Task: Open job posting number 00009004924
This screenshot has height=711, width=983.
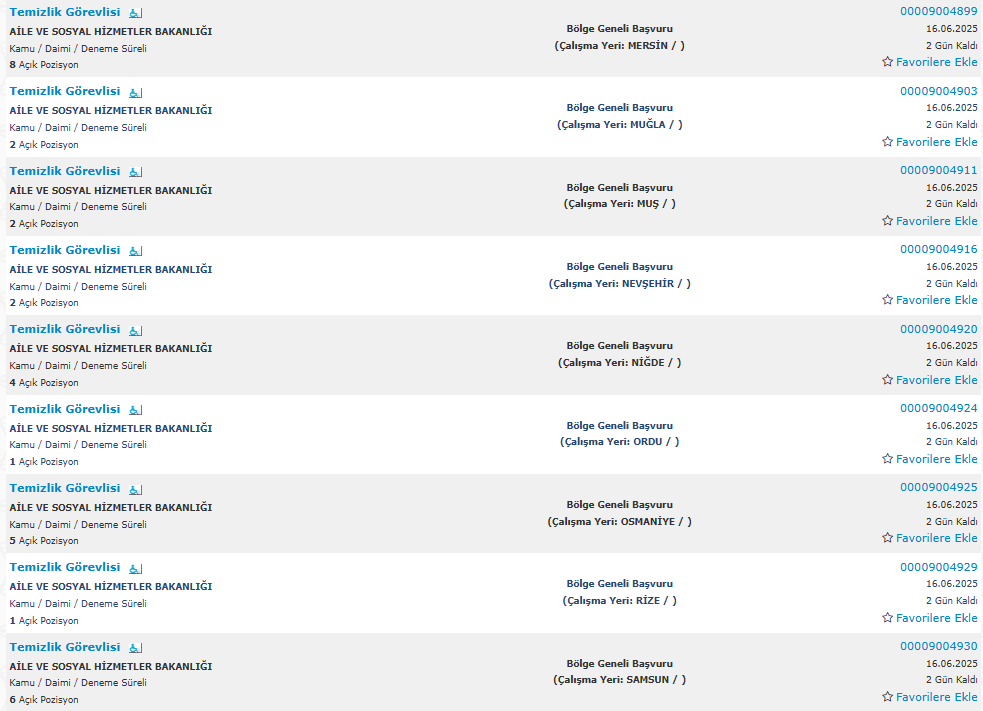Action: tap(938, 408)
